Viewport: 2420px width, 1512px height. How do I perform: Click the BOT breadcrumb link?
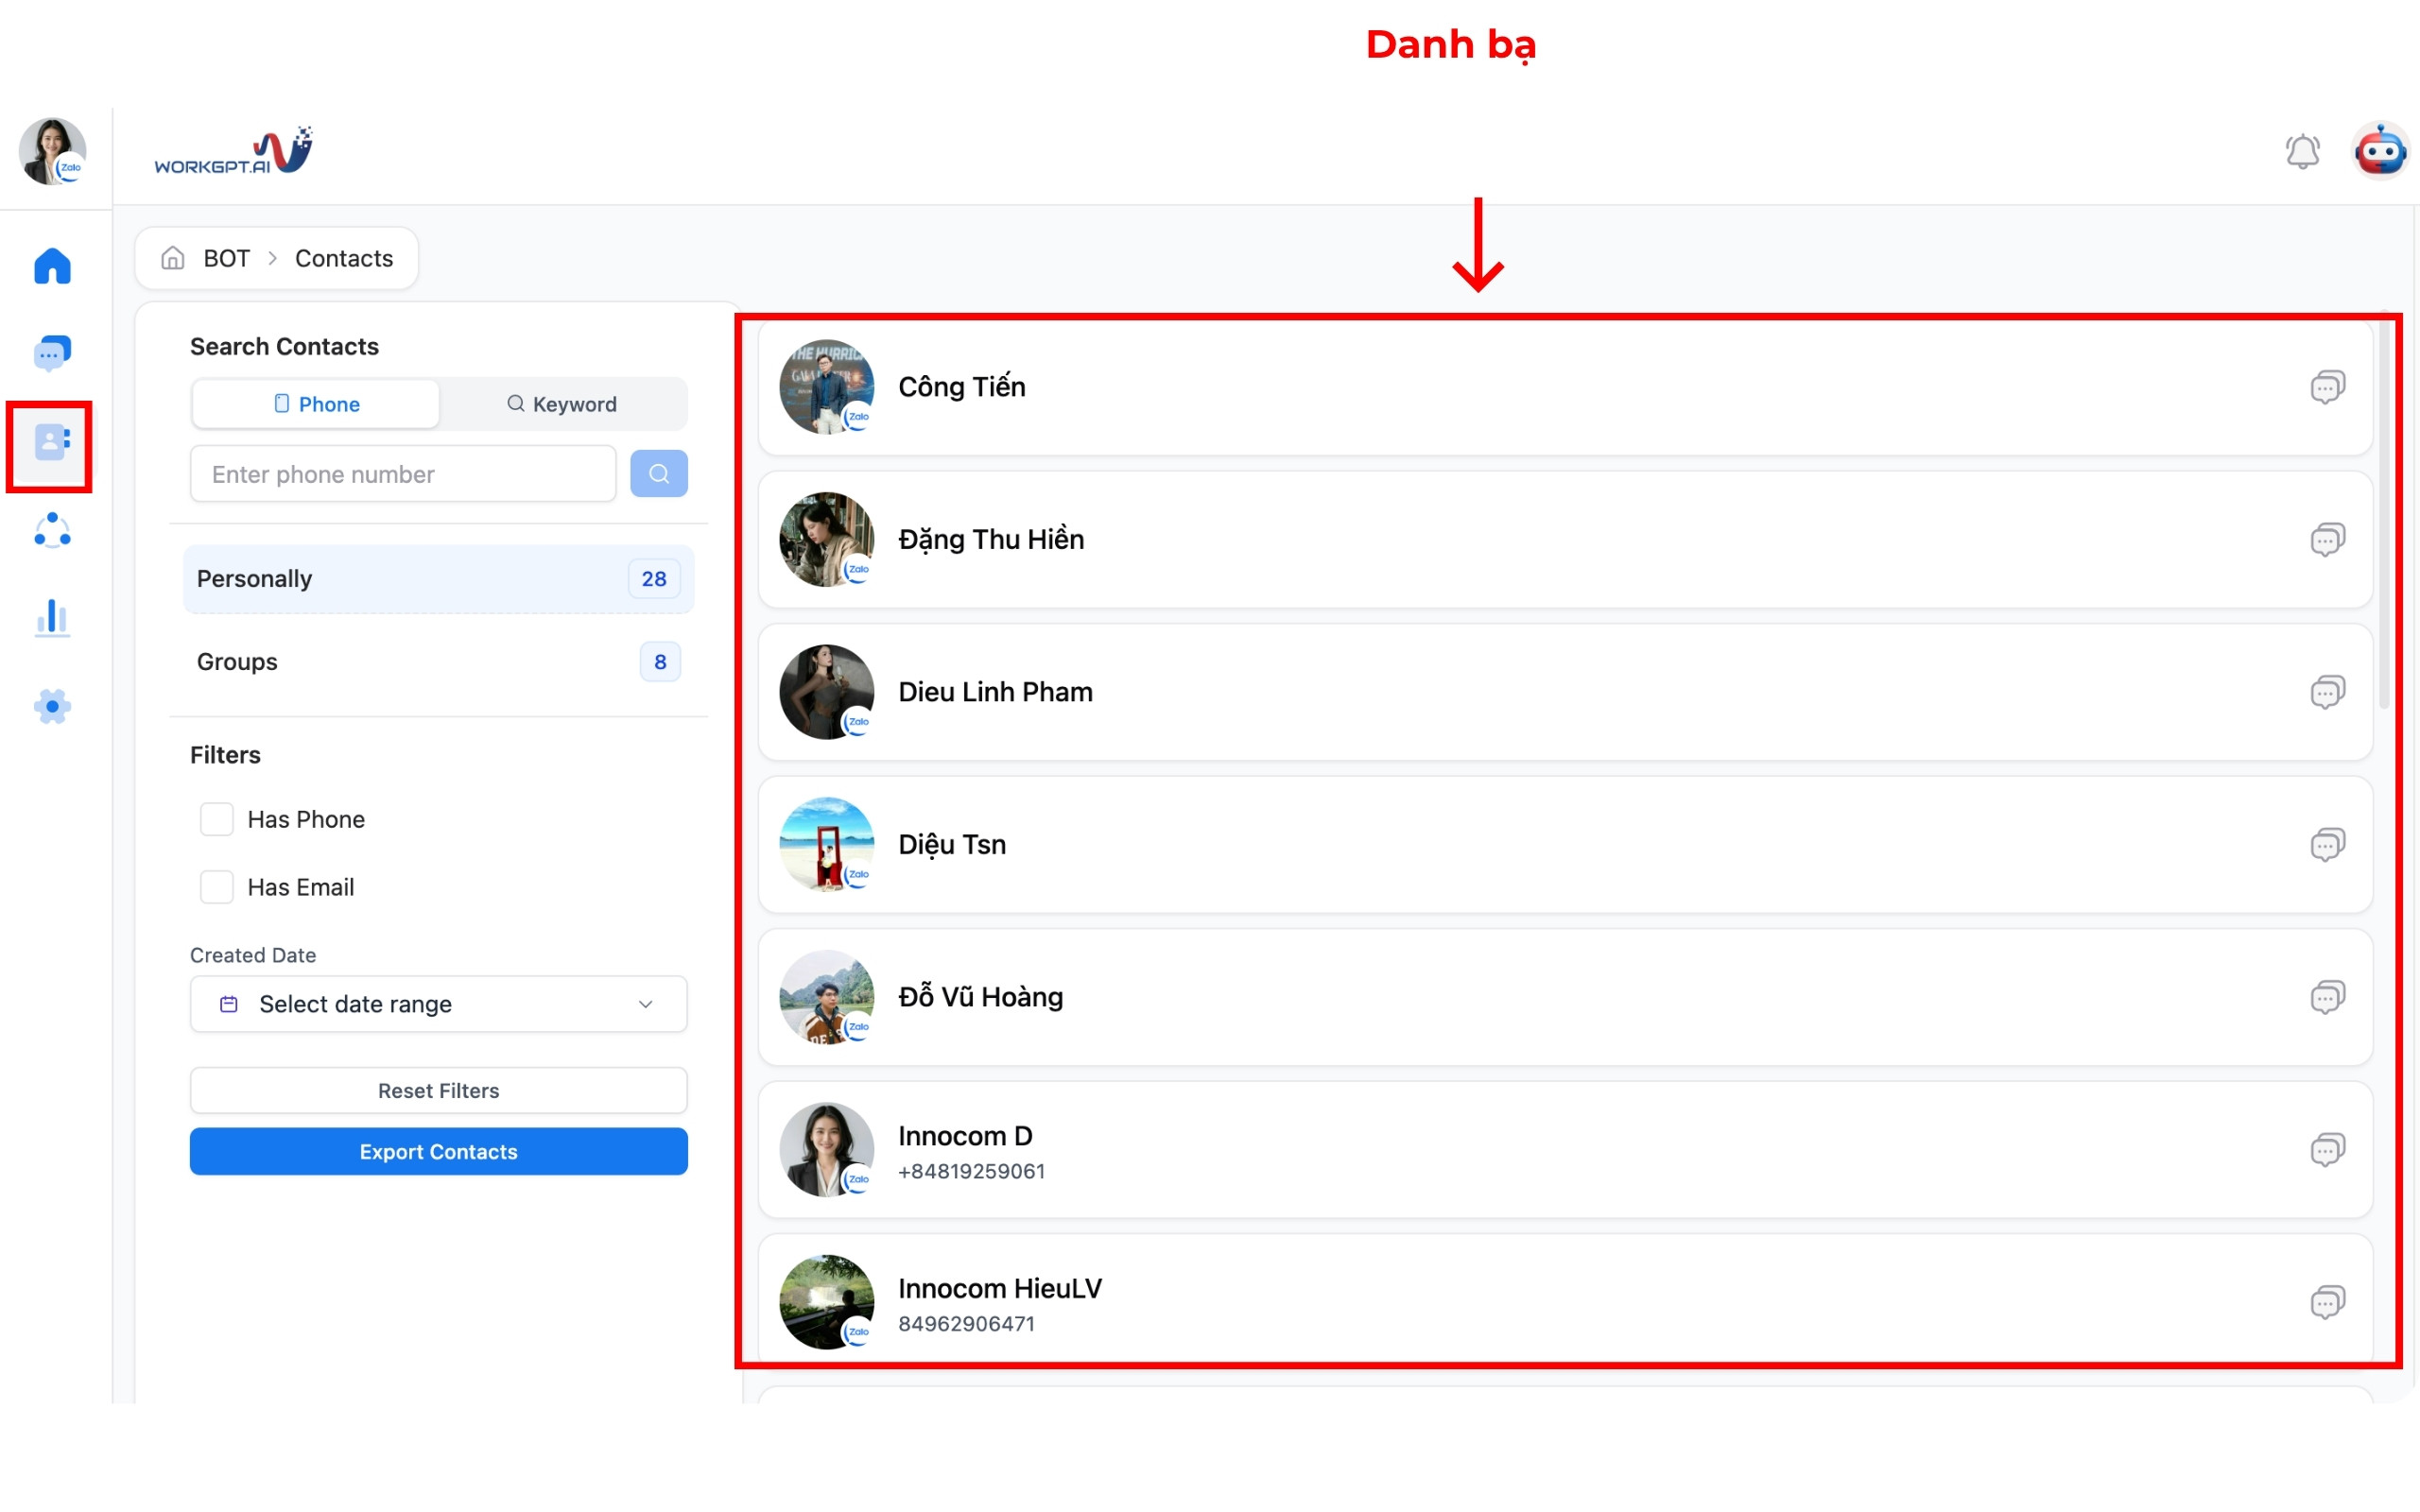[226, 259]
